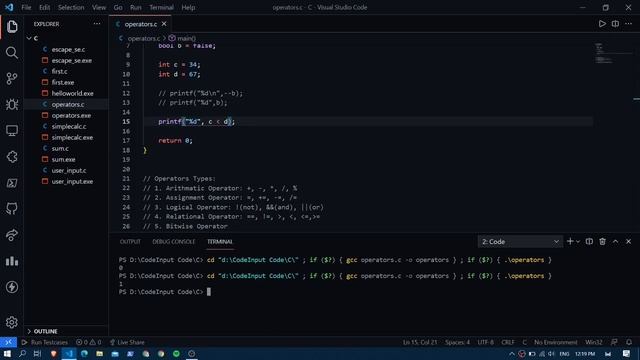This screenshot has width=640, height=360.
Task: Close the operators.c editor tab
Action: (x=164, y=24)
